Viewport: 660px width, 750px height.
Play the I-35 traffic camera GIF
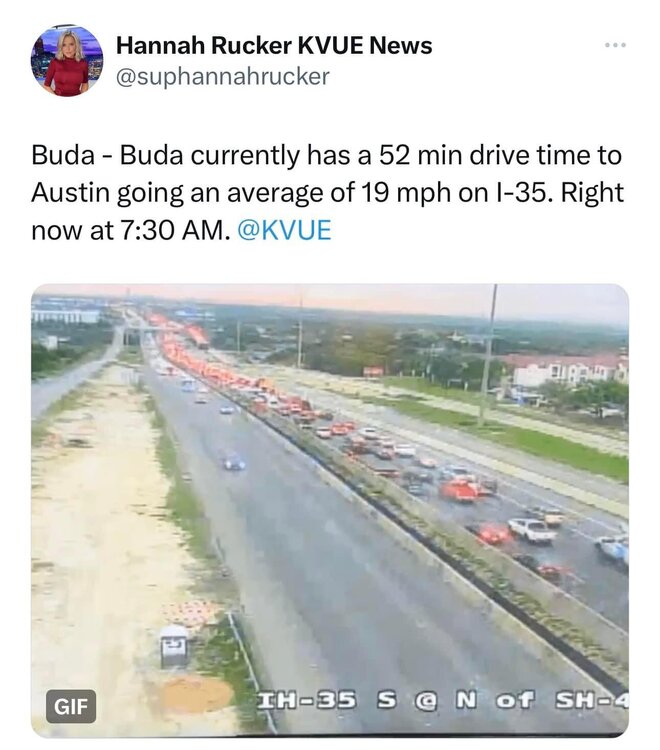[x=330, y=510]
